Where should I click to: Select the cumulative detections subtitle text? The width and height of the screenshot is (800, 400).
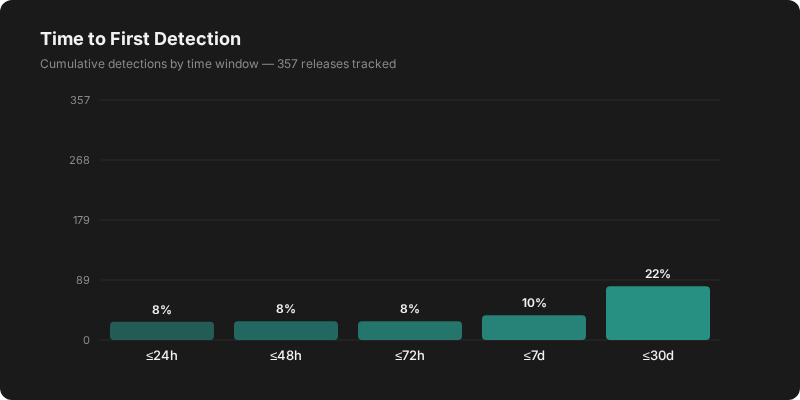coord(218,64)
